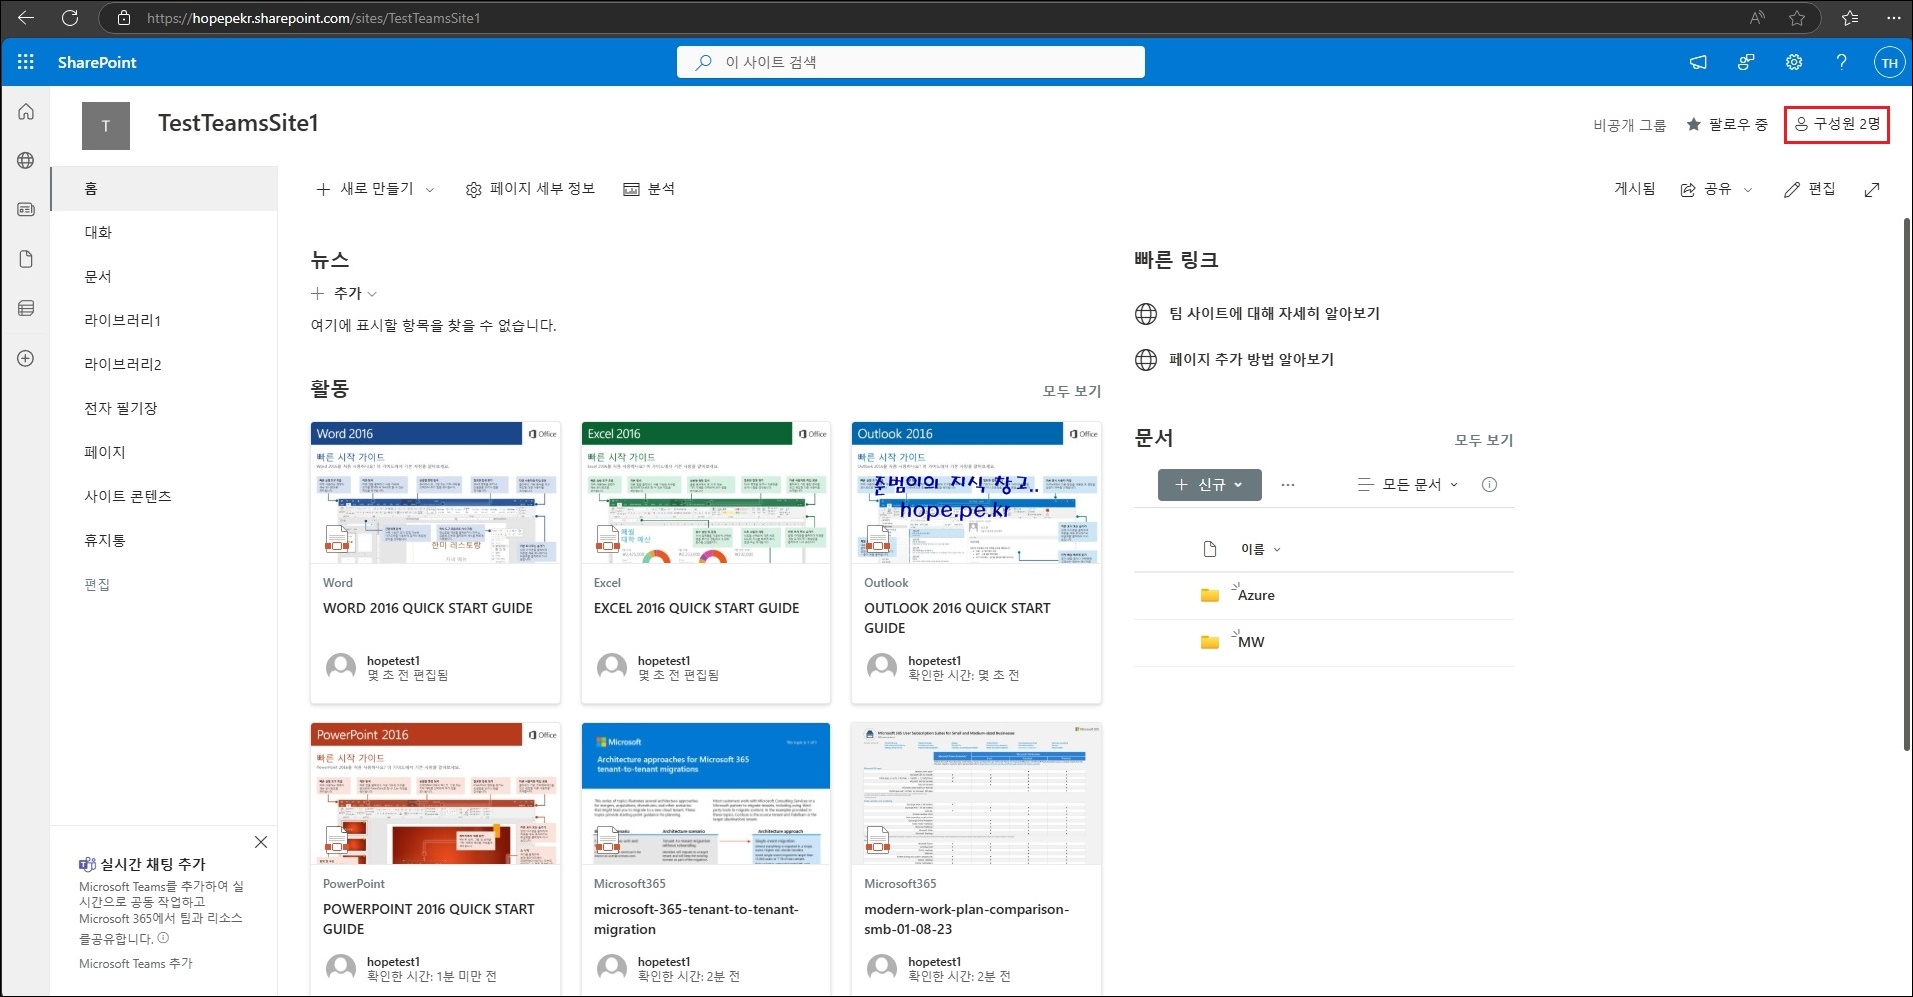
Task: Open 페이지 추가 방법 알아보기 link
Action: [1251, 360]
